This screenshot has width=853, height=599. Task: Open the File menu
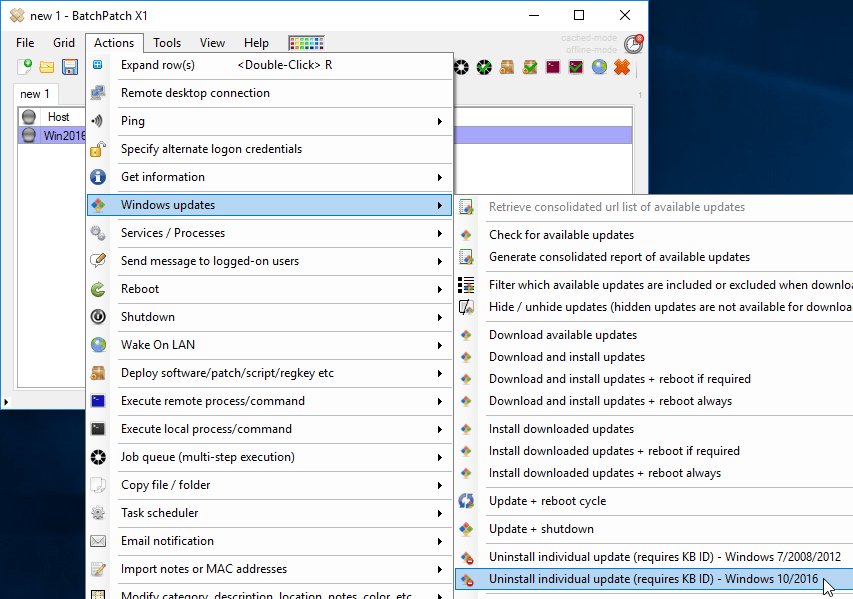25,43
